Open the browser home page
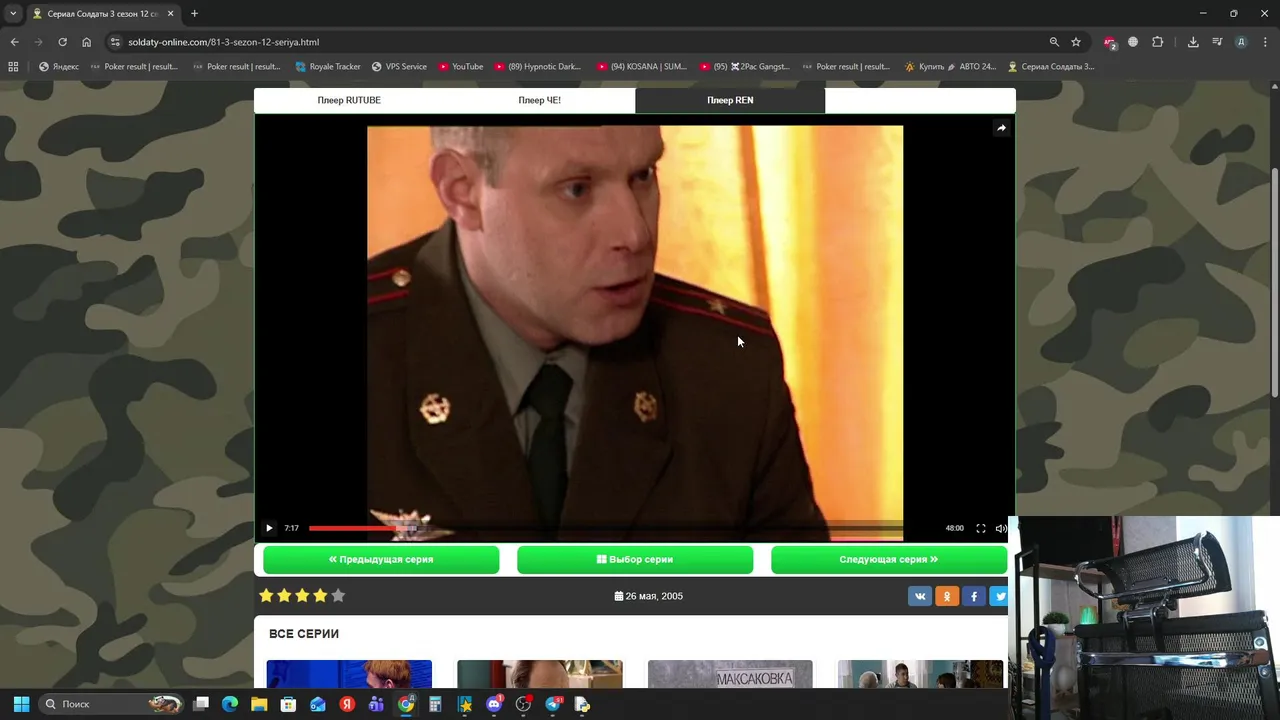The width and height of the screenshot is (1280, 720). click(x=86, y=42)
